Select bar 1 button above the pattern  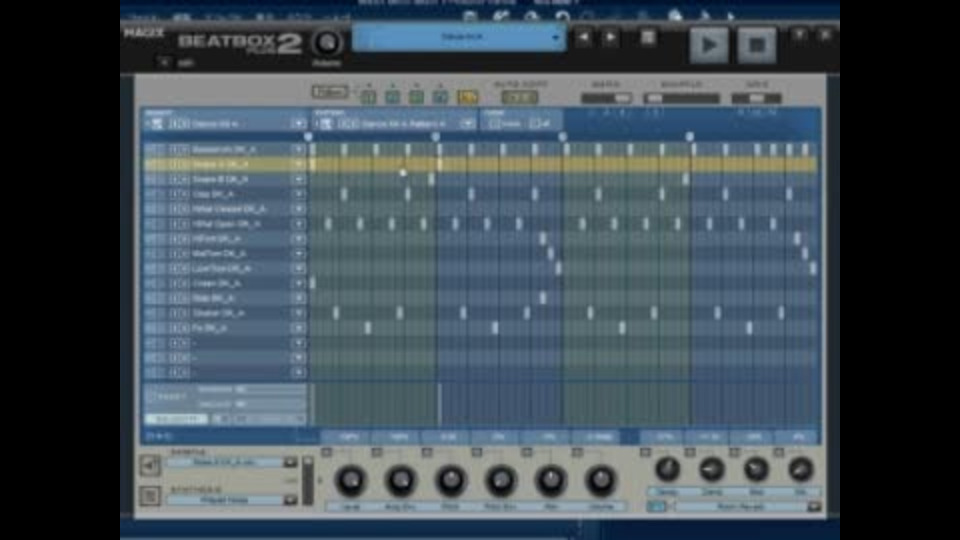coord(368,97)
